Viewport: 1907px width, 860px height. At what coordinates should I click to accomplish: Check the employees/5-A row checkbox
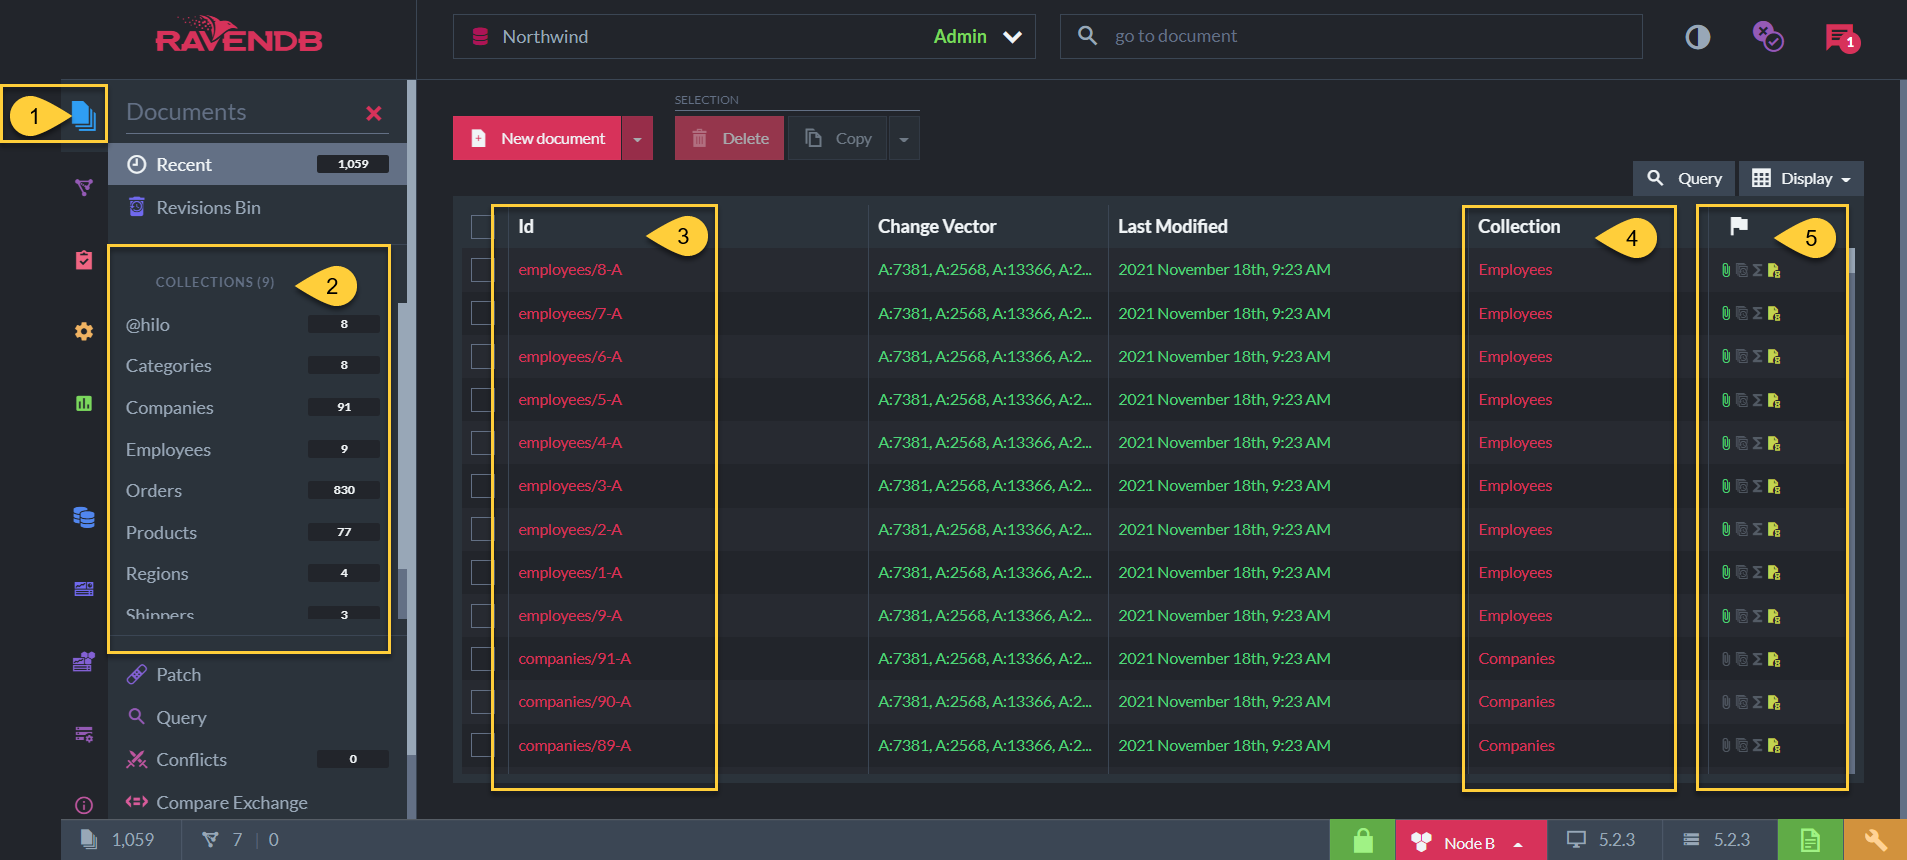pos(482,400)
